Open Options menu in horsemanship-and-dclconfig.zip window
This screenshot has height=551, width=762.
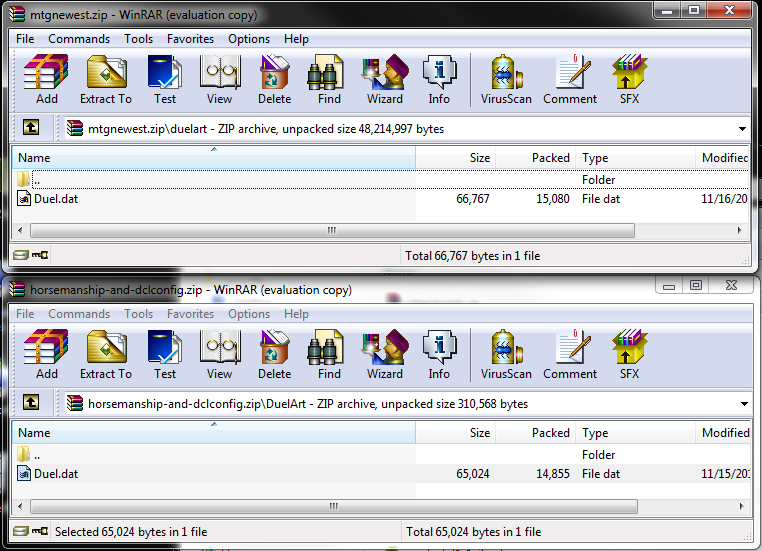[249, 314]
